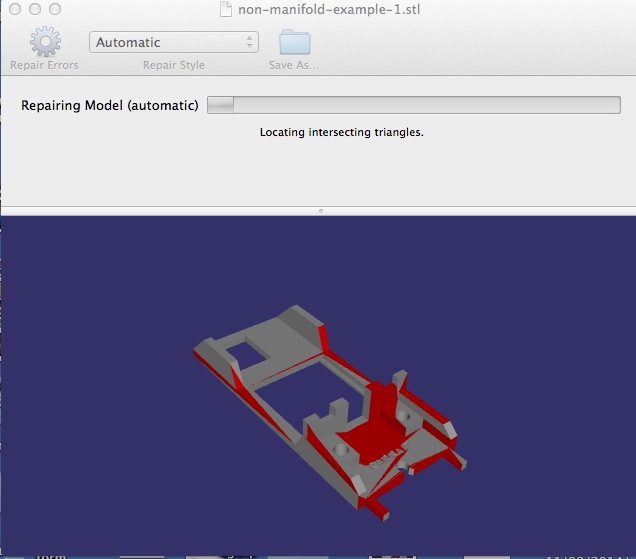
Task: Click the dropdown stepper arrows beside Automatic
Action: click(x=249, y=42)
